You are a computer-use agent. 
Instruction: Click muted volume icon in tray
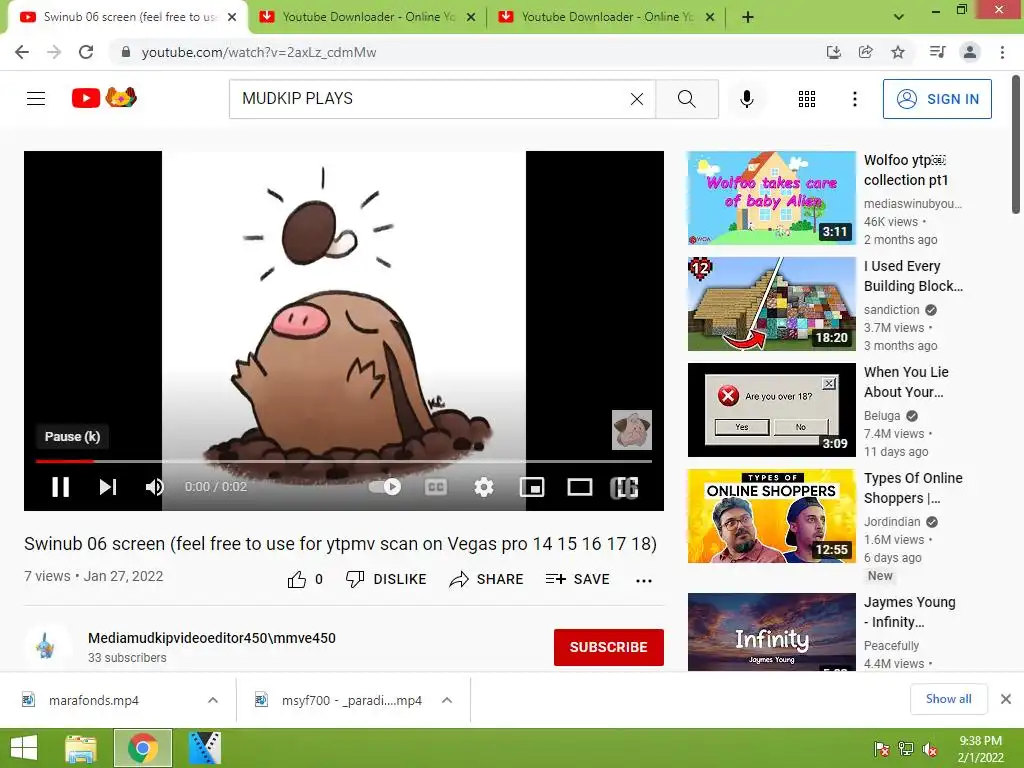point(930,749)
